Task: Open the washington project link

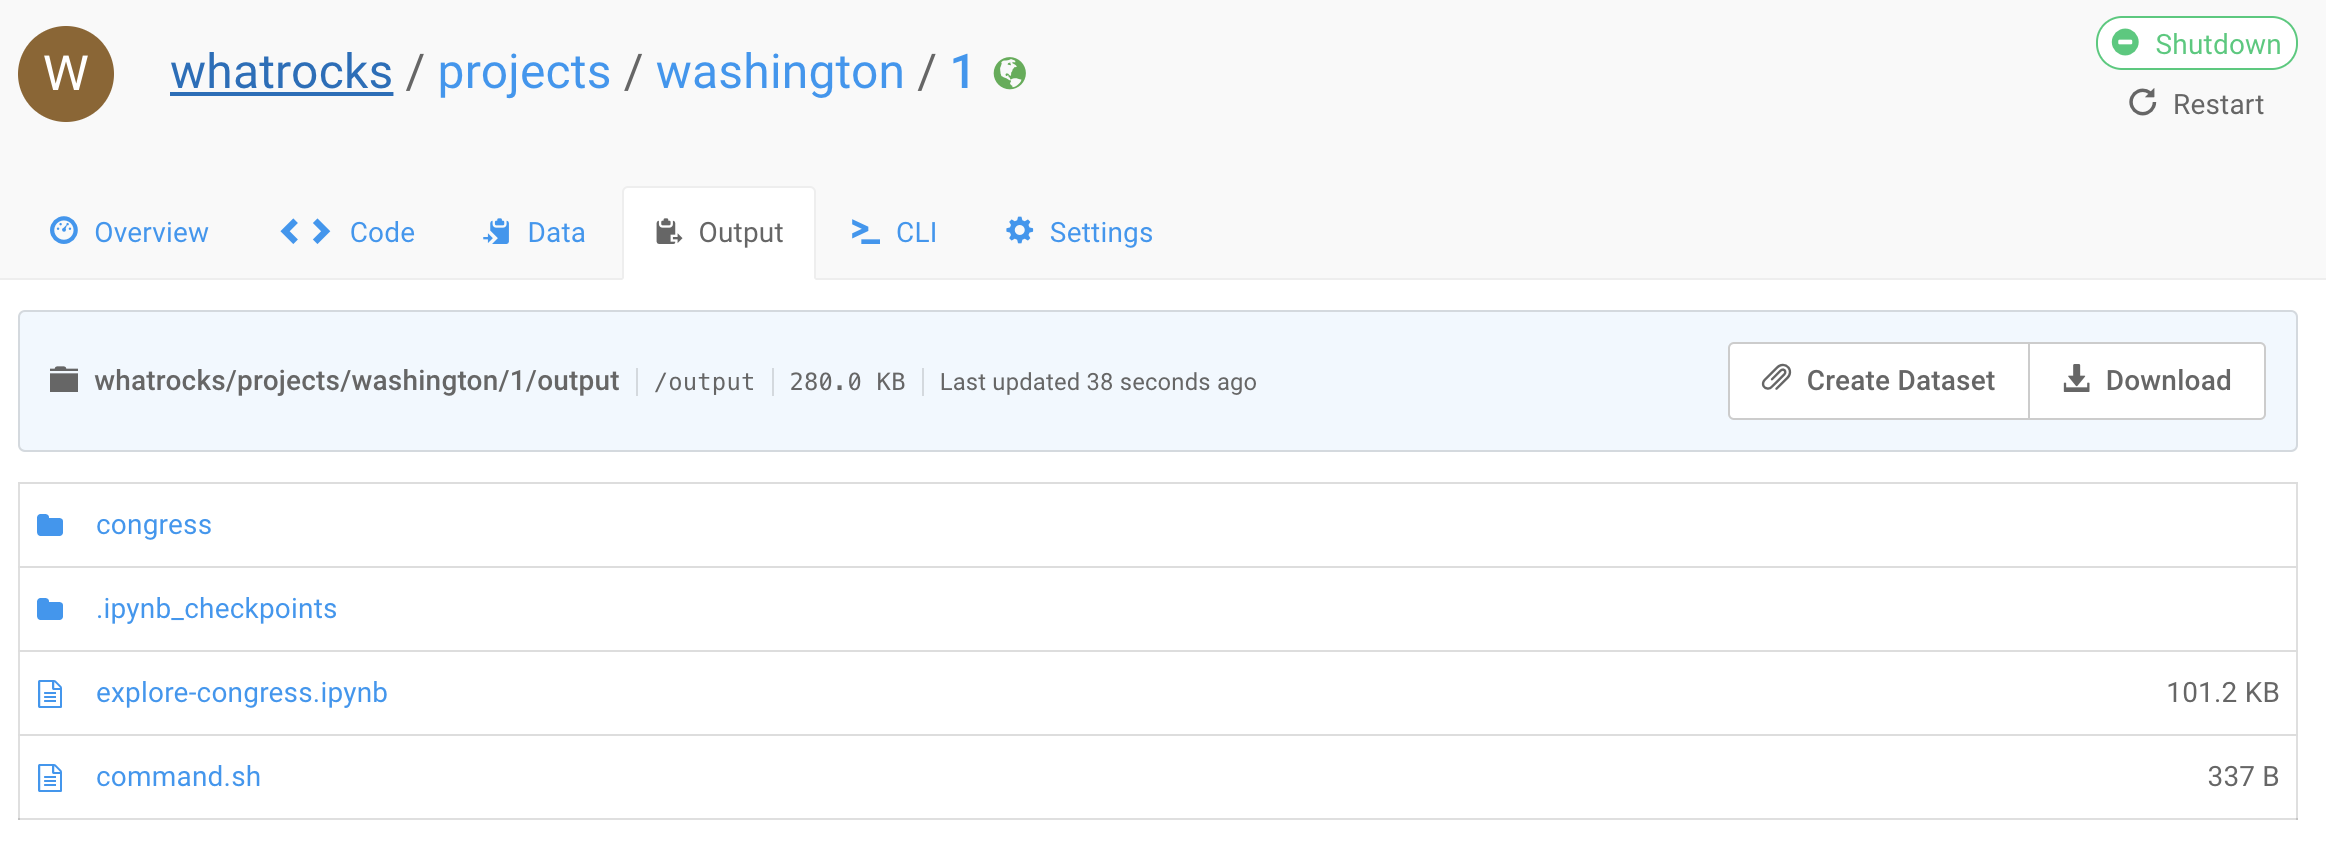Action: [780, 72]
